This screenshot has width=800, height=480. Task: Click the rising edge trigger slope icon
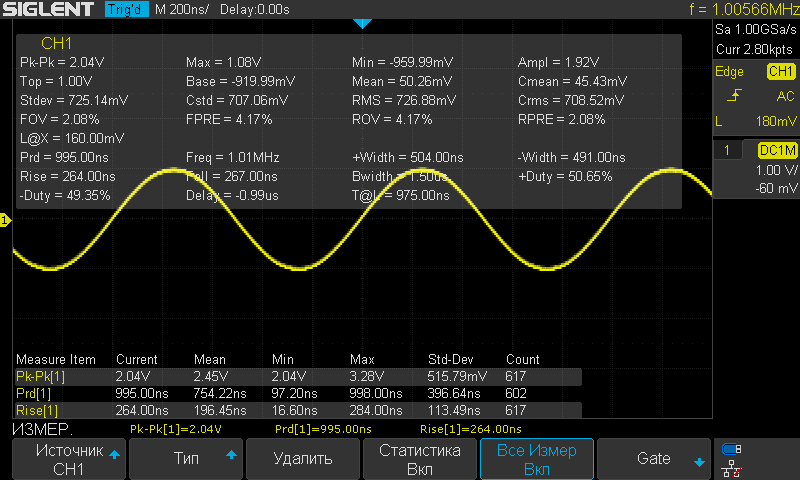point(734,95)
